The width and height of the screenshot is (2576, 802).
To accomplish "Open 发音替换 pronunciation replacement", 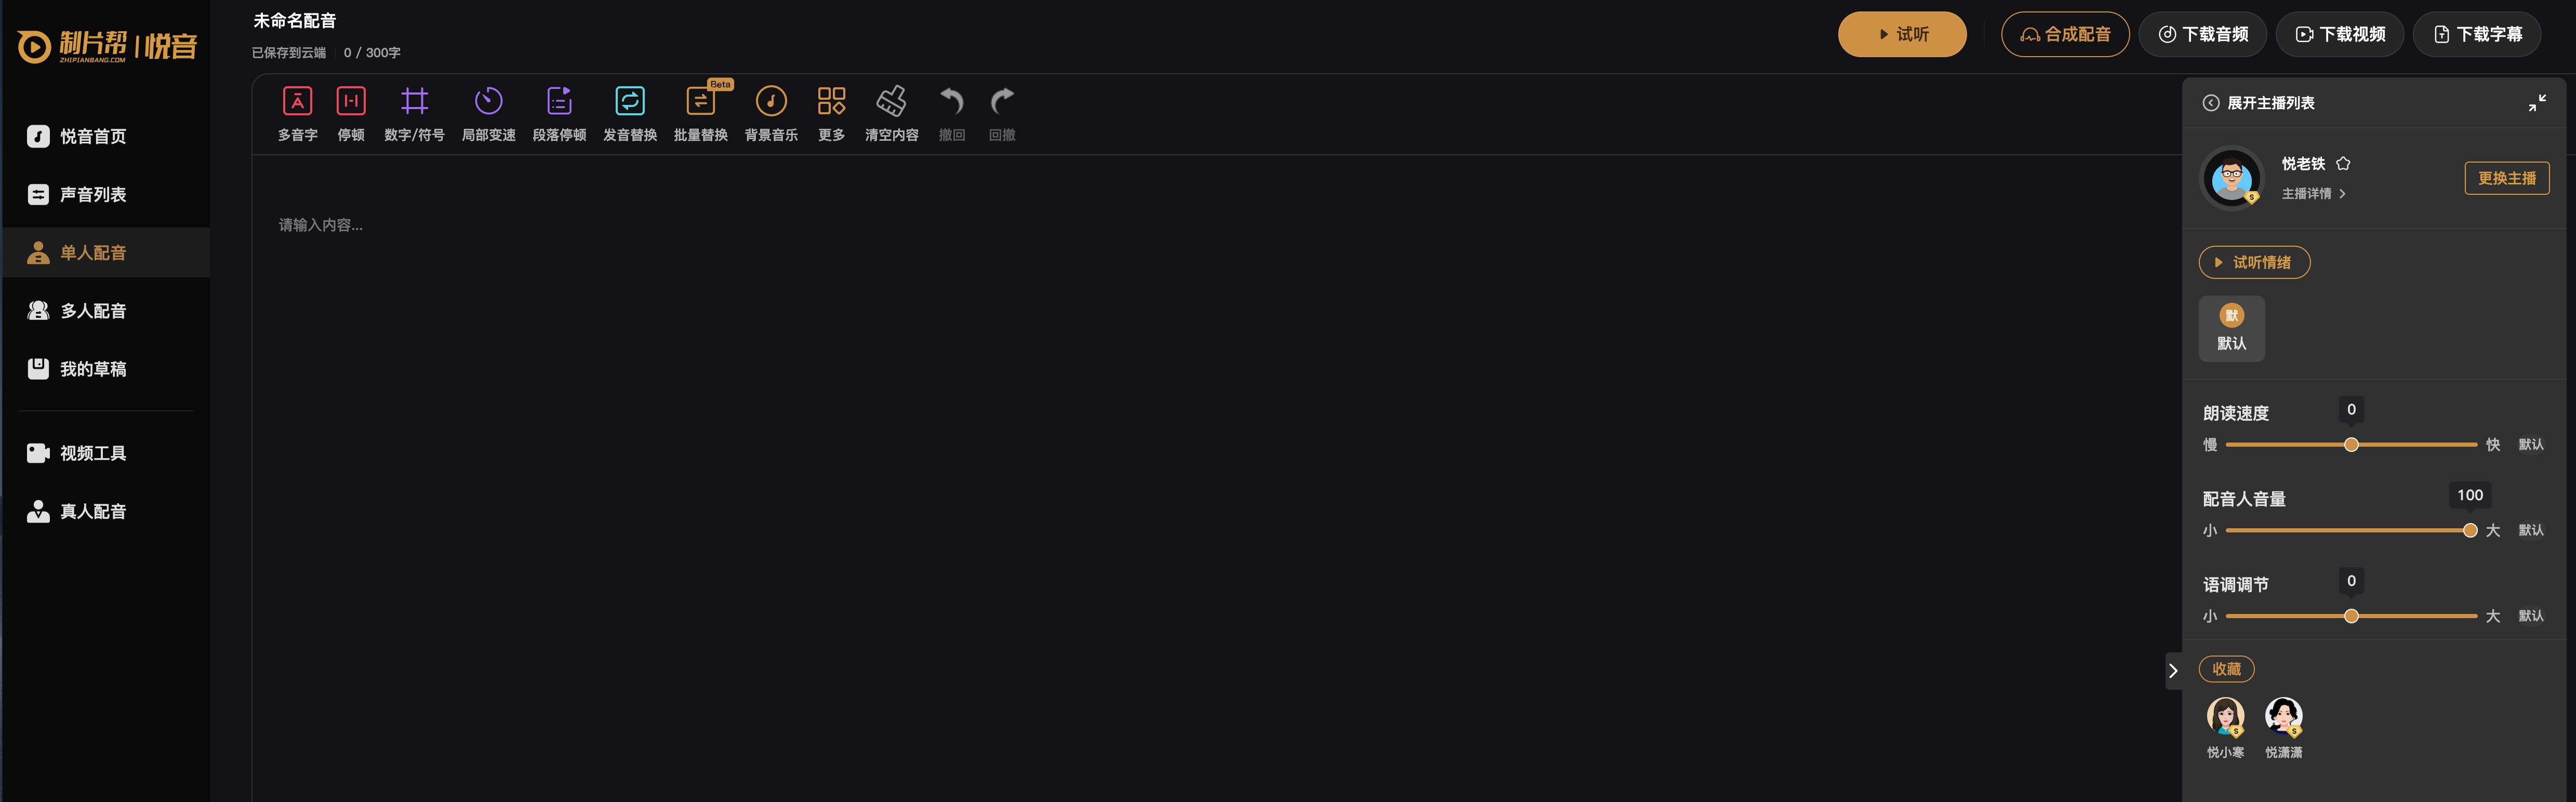I will click(630, 114).
